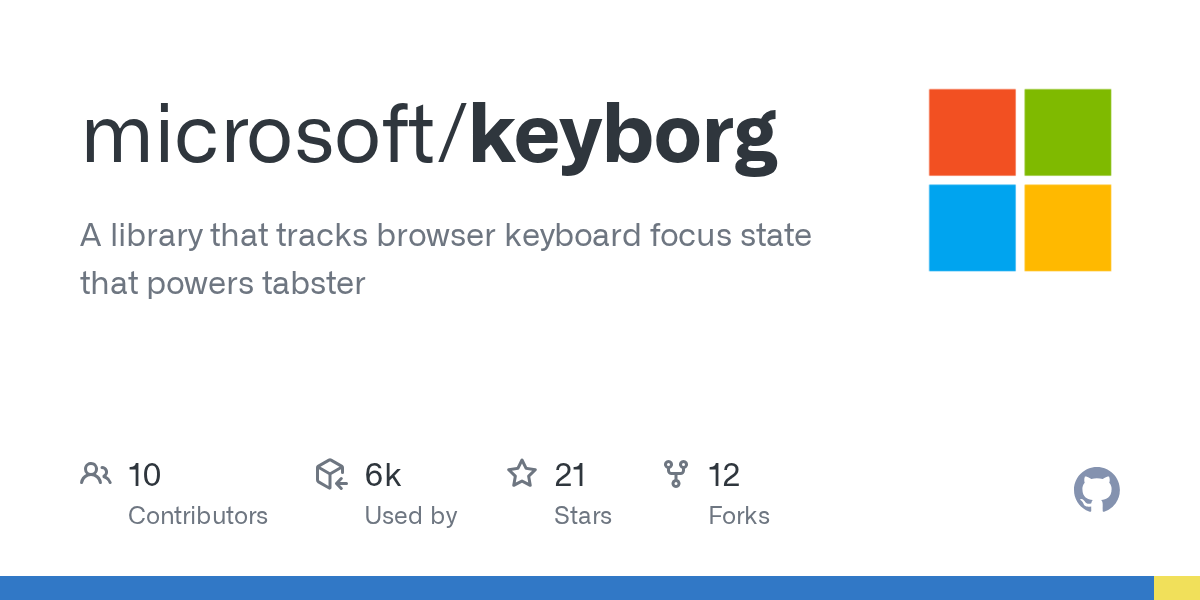Viewport: 1200px width, 600px height.
Task: Click the Forks label
Action: click(739, 516)
